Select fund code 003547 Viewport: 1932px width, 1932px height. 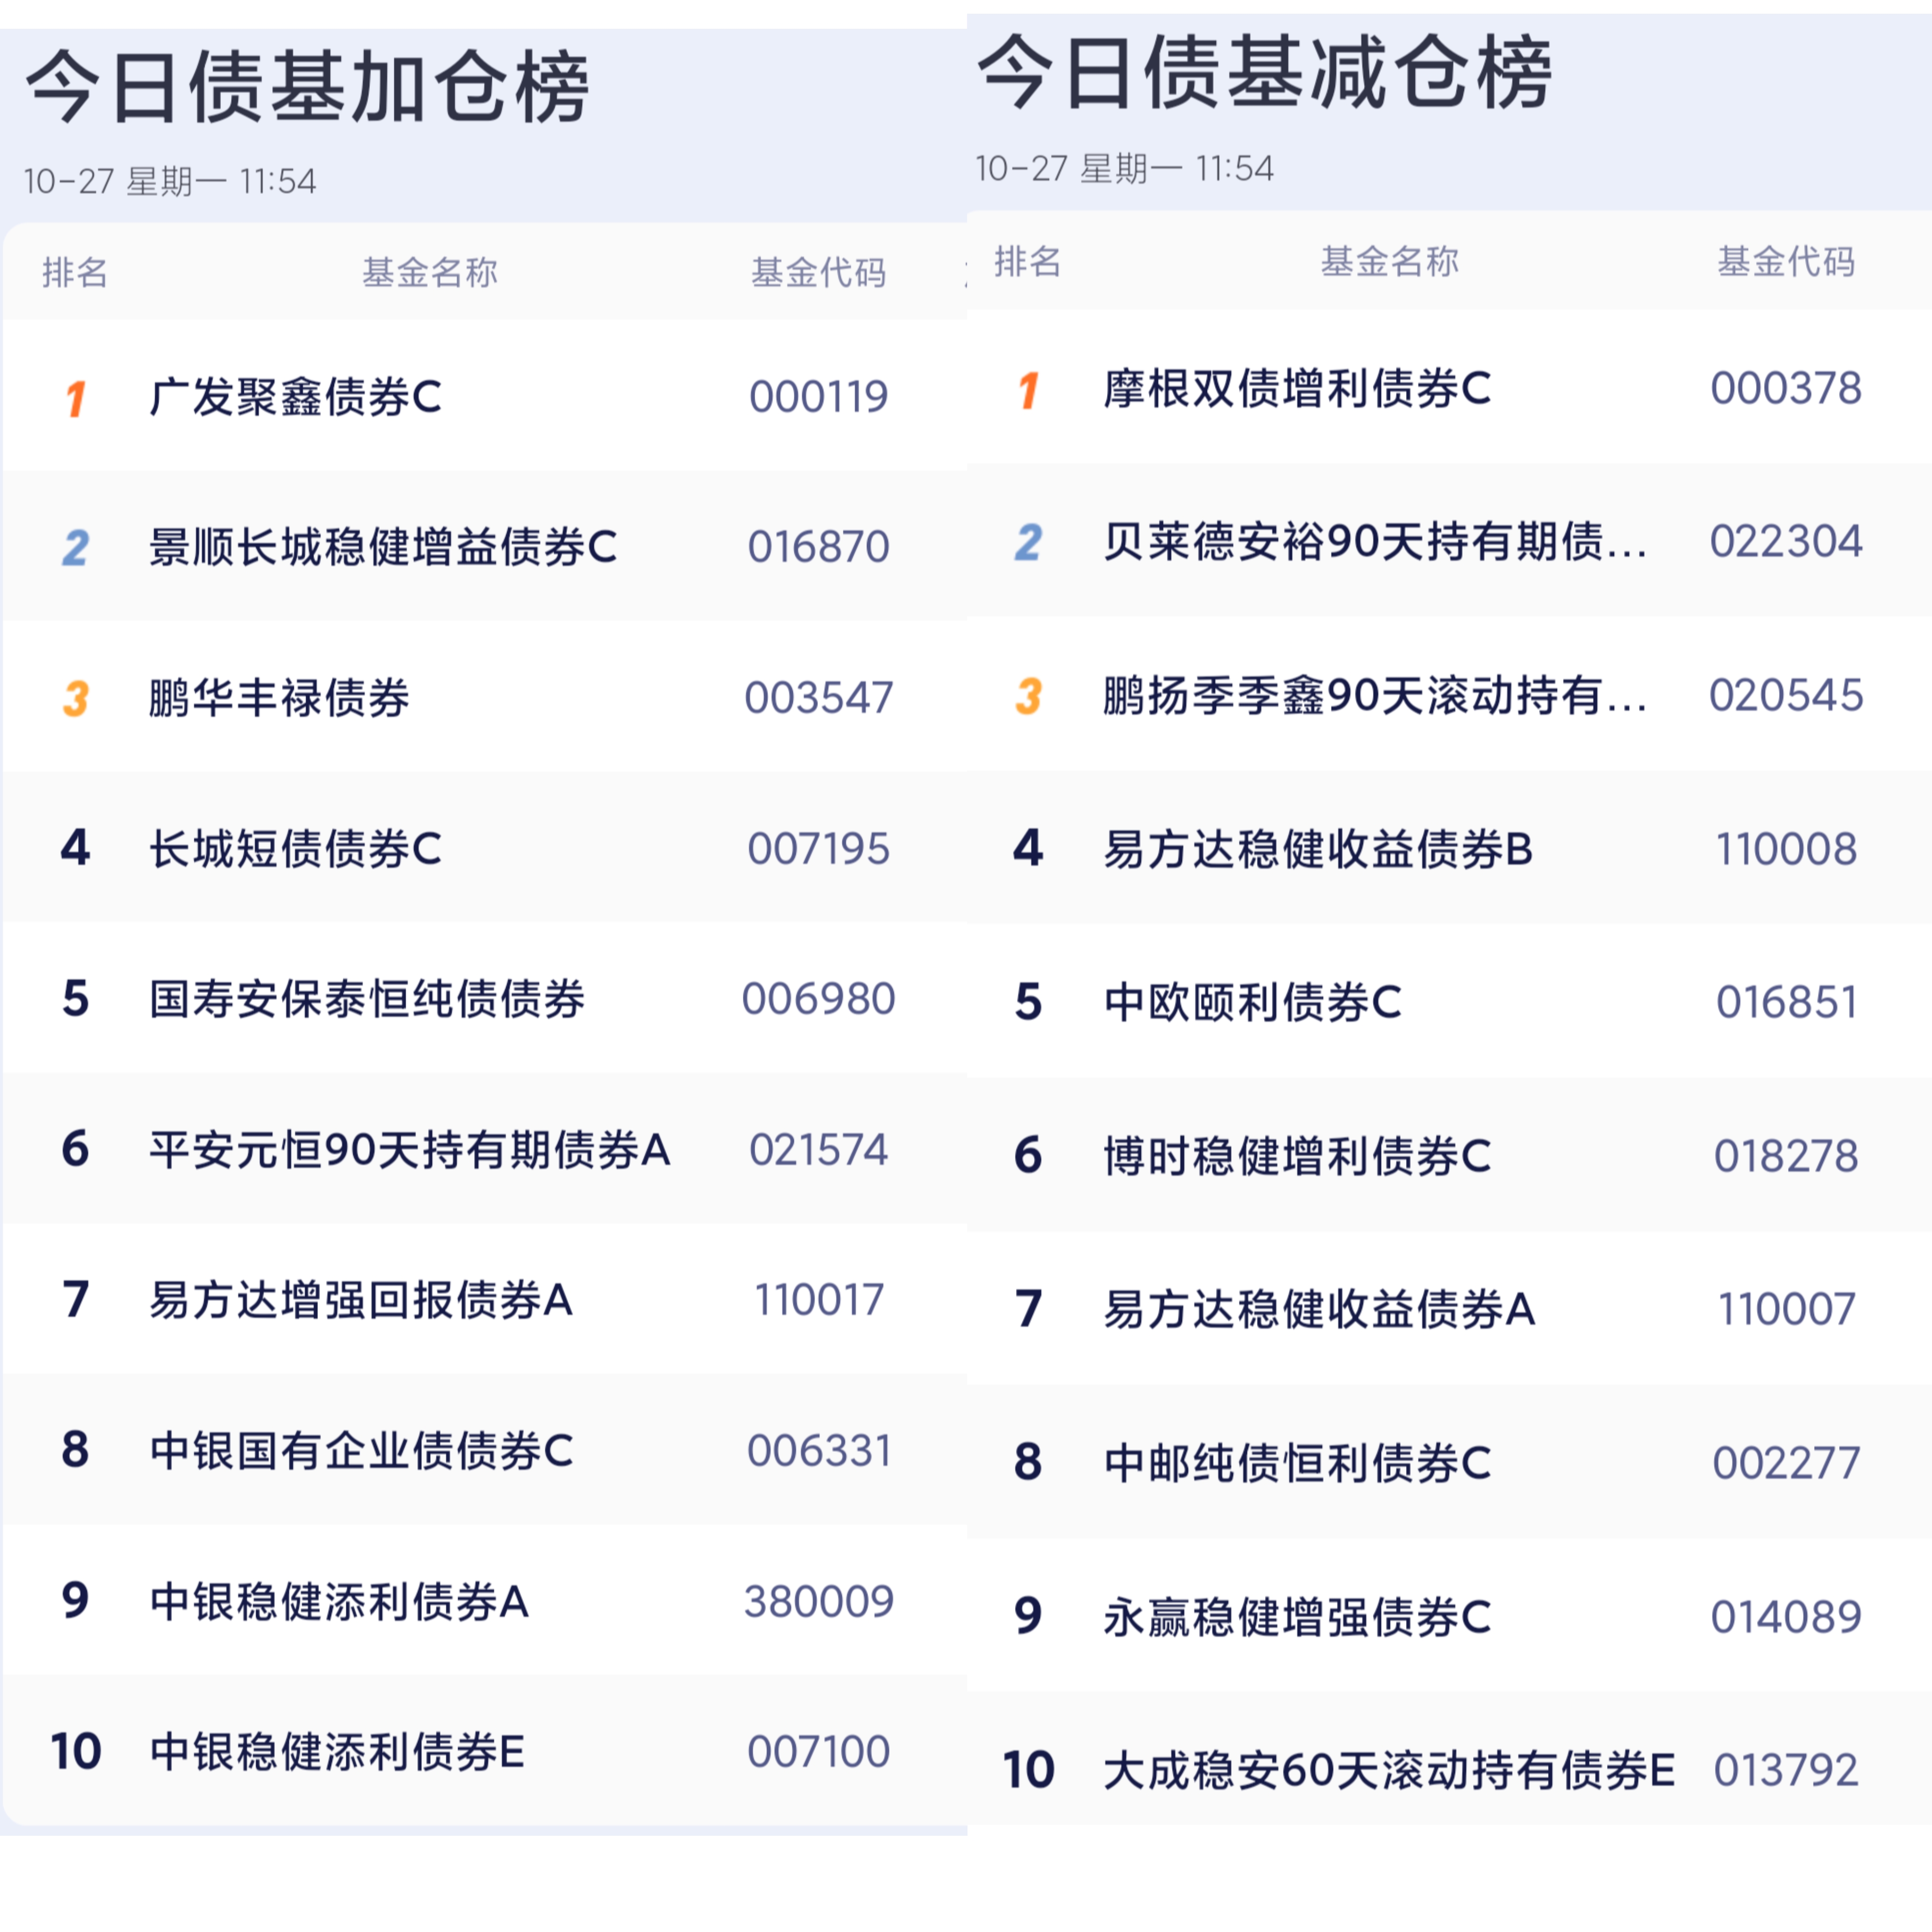(x=818, y=698)
